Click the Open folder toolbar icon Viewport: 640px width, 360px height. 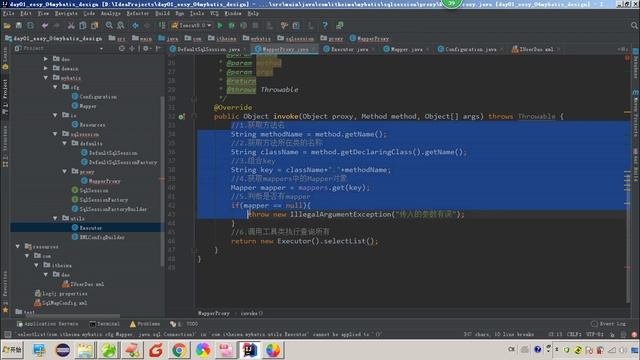[x=7, y=26]
